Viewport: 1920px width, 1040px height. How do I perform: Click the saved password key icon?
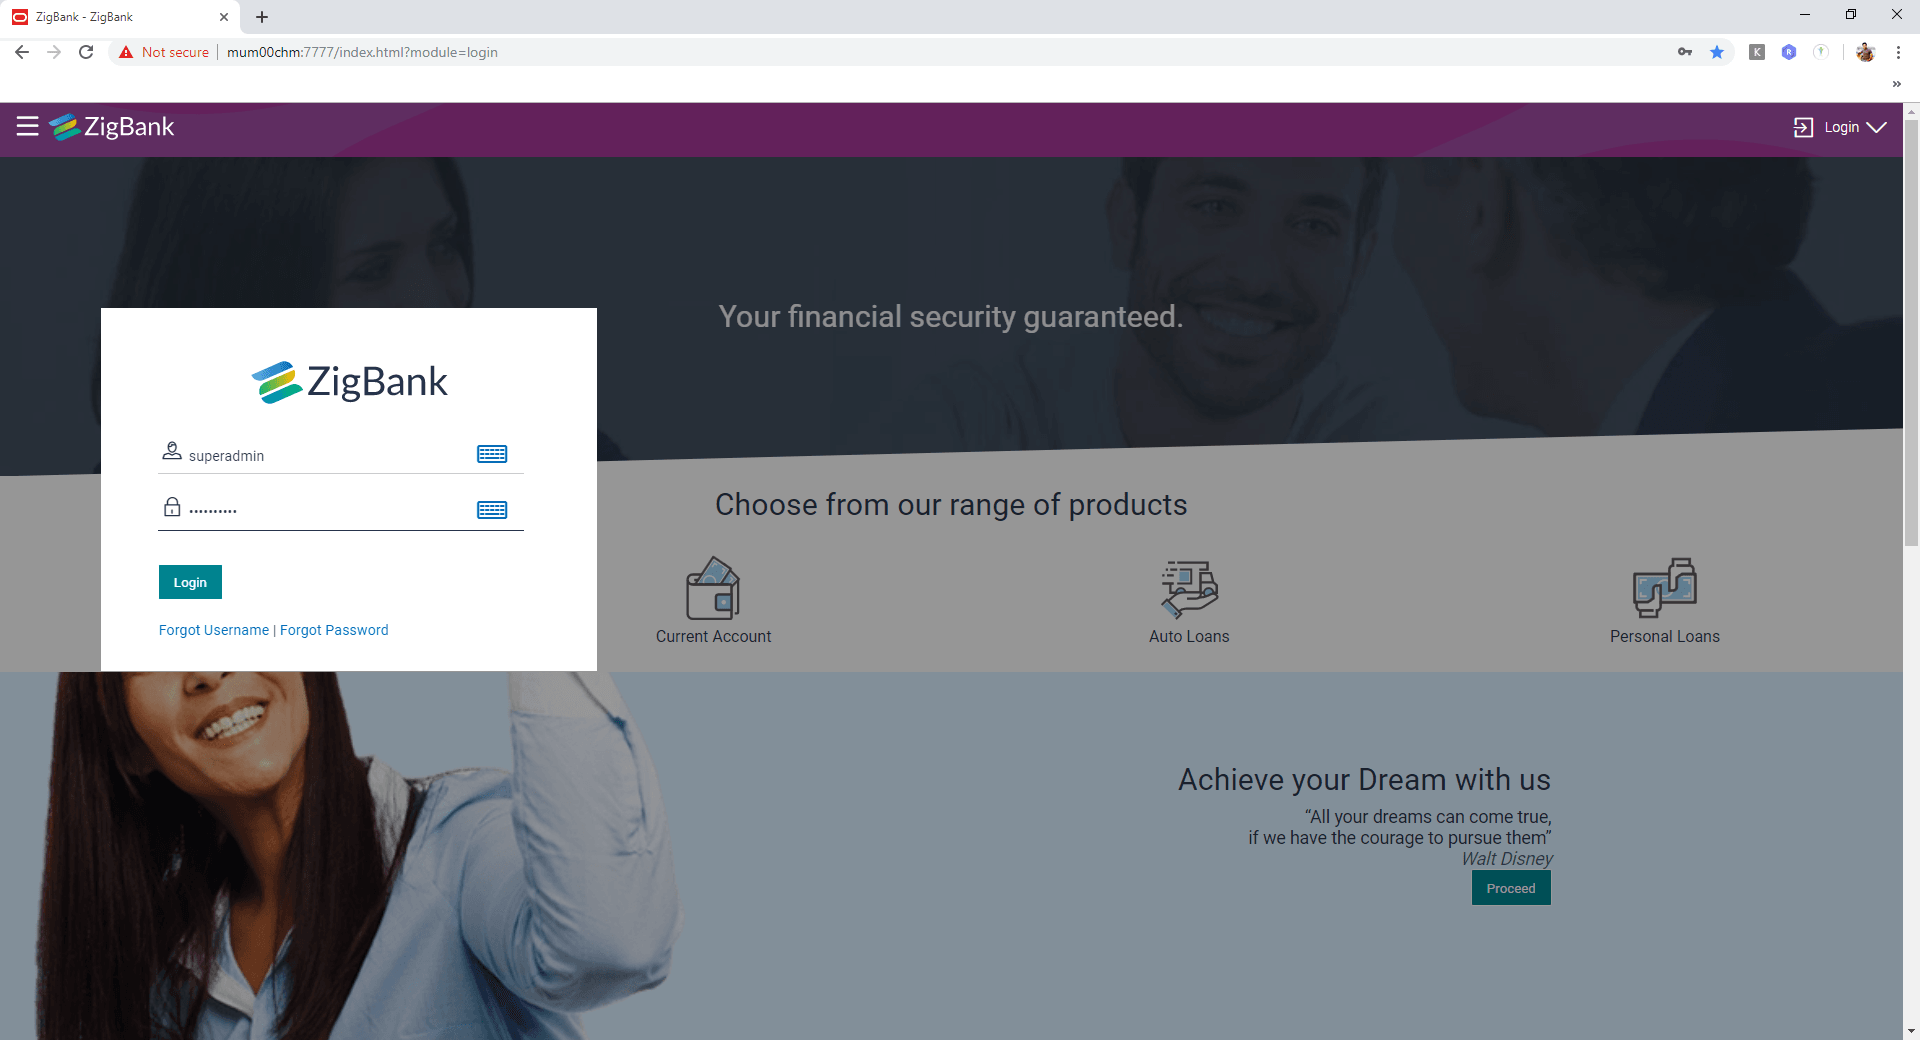point(1685,52)
